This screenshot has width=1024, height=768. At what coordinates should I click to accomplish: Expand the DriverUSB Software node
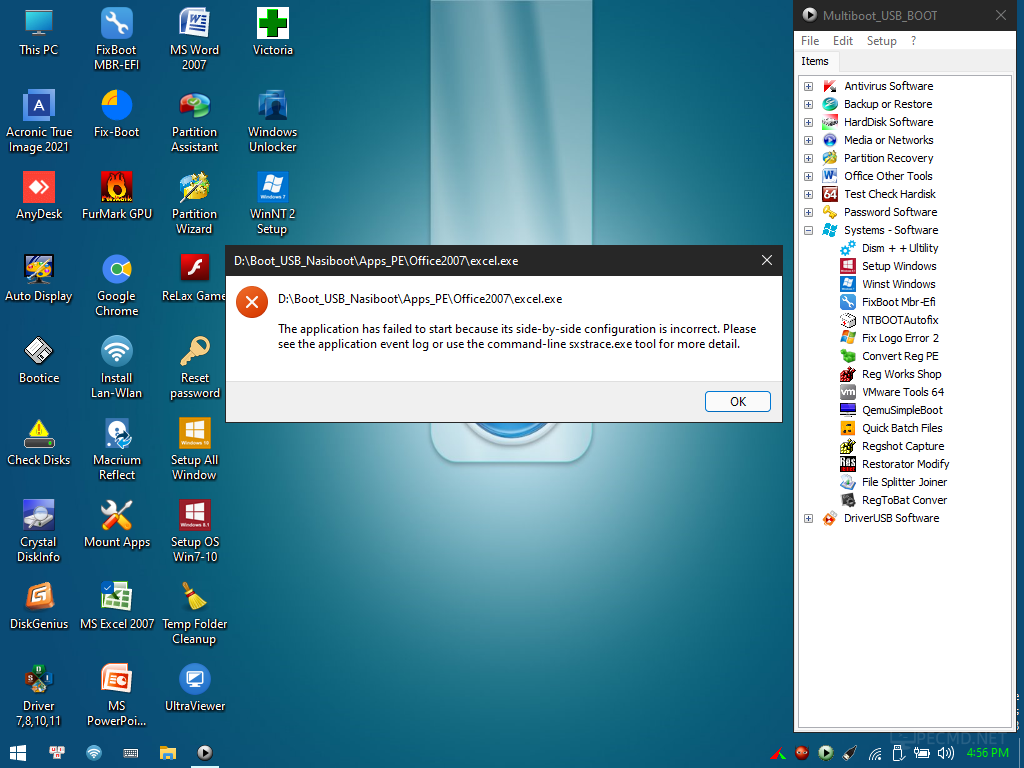pos(808,519)
